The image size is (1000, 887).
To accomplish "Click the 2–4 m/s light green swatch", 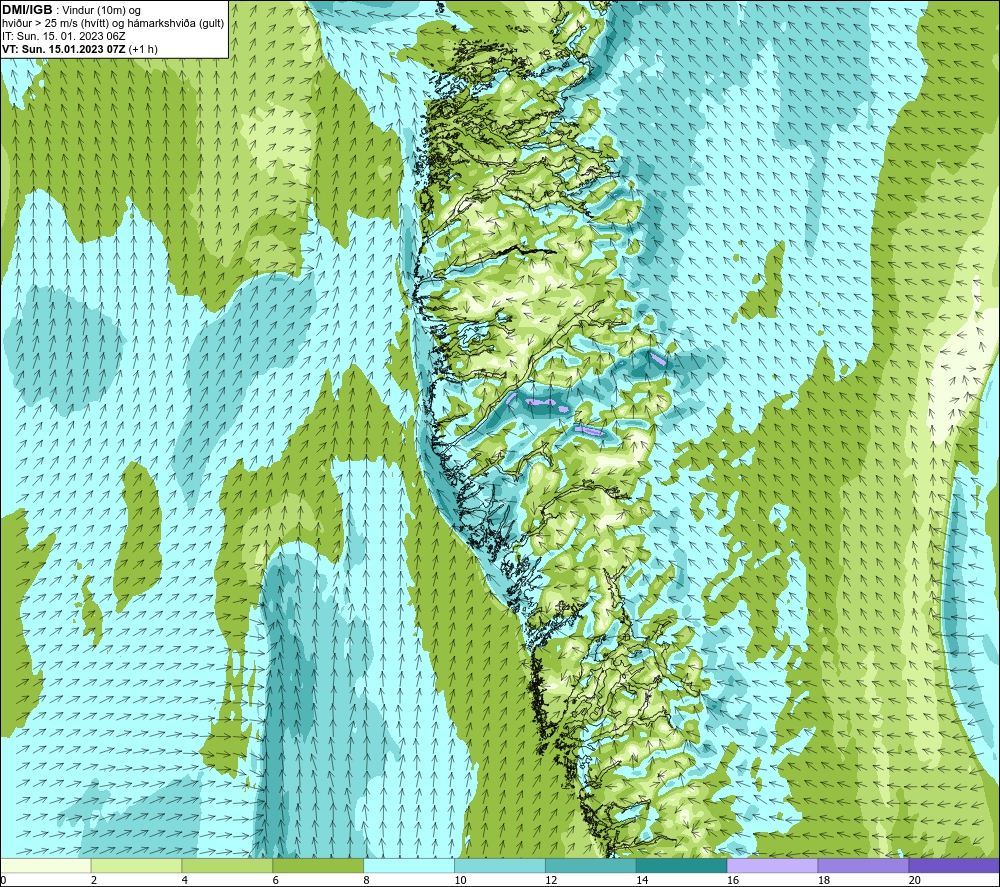I will click(x=136, y=865).
